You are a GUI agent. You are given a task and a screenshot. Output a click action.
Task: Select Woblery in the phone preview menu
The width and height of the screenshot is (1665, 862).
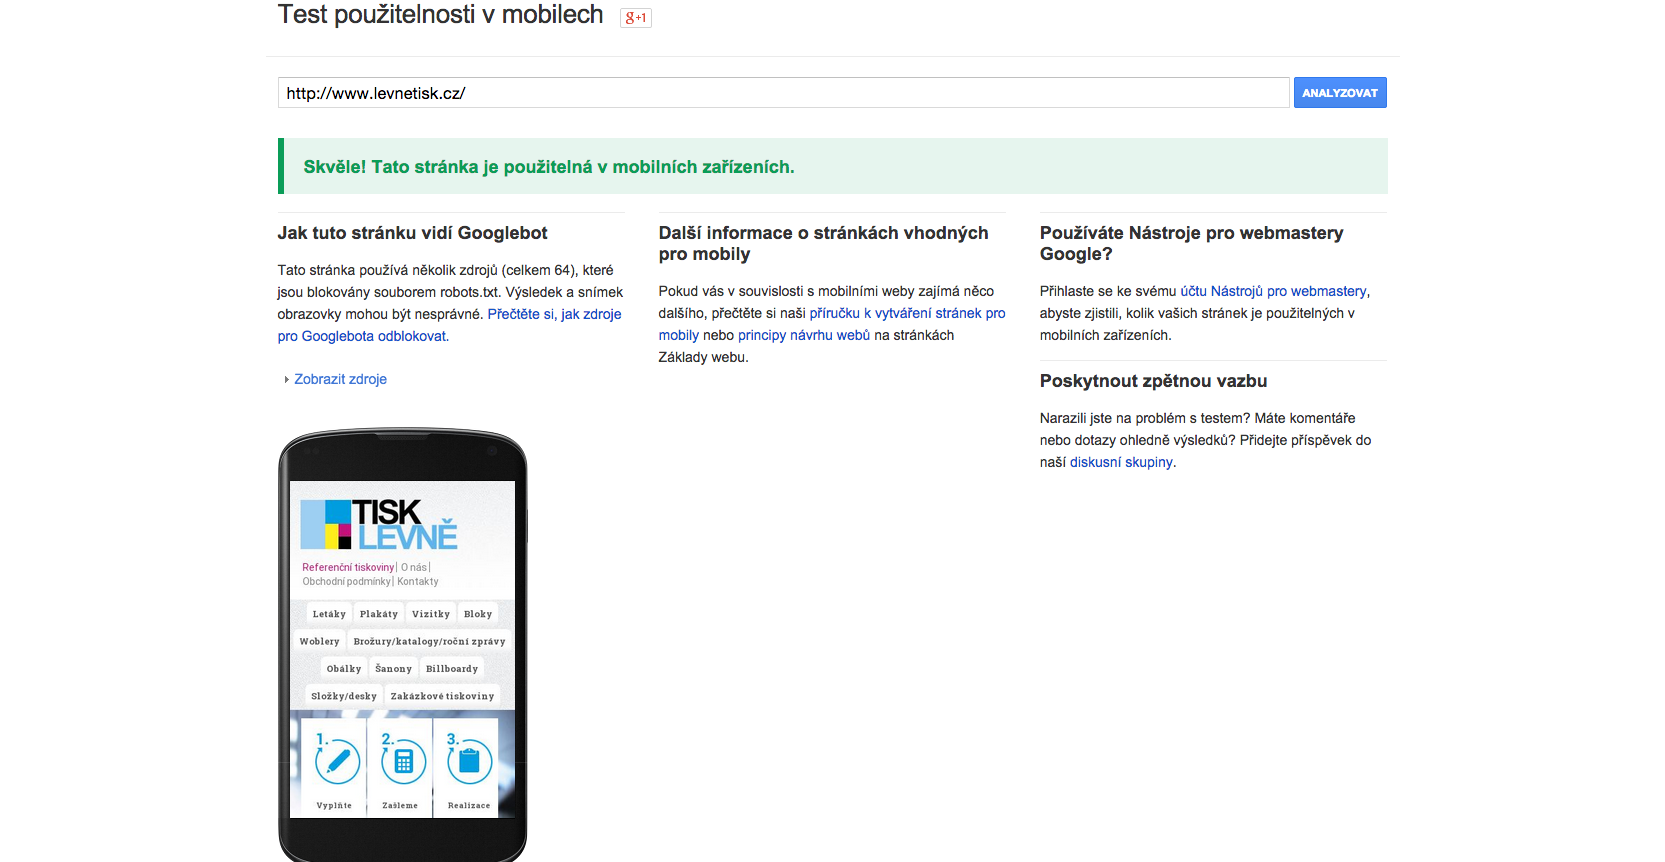319,641
